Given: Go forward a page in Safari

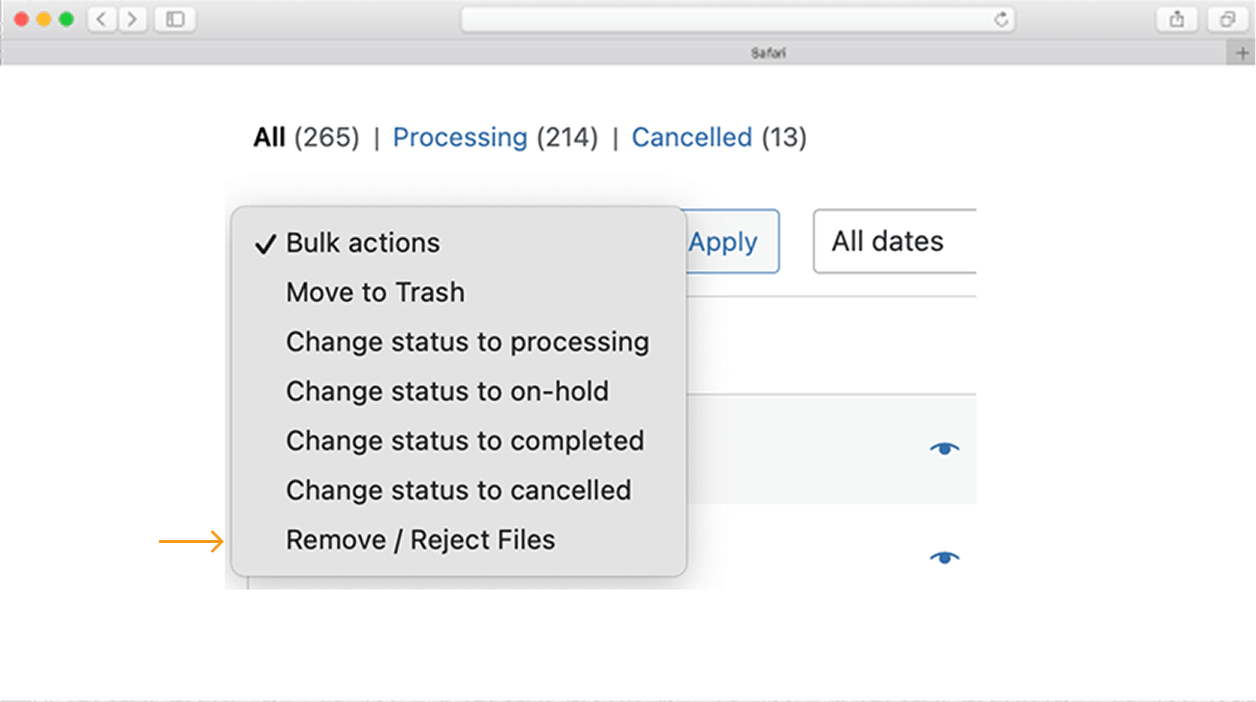Looking at the screenshot, I should pos(131,19).
